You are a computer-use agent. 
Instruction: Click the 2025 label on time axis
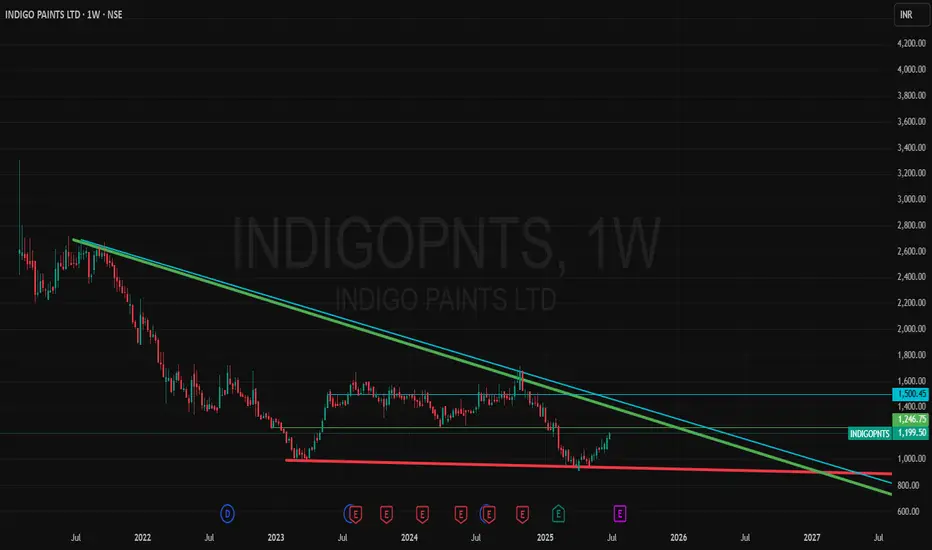click(x=545, y=538)
